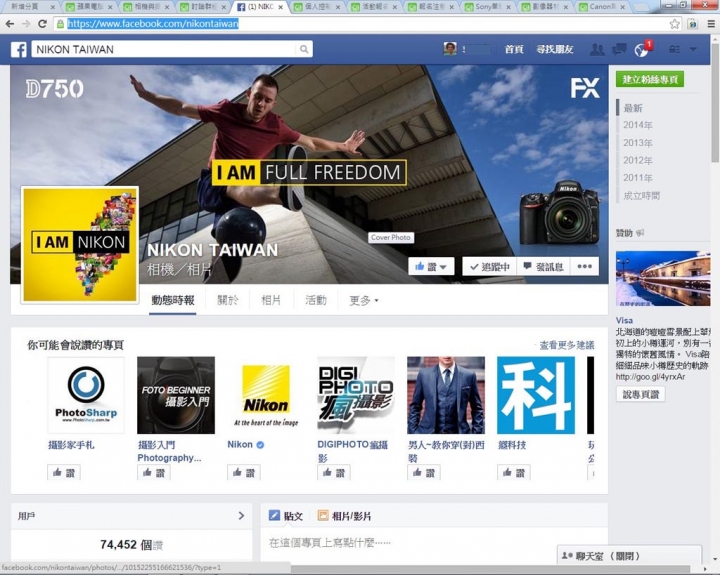
Task: Open the three-dot more options button
Action: [584, 266]
